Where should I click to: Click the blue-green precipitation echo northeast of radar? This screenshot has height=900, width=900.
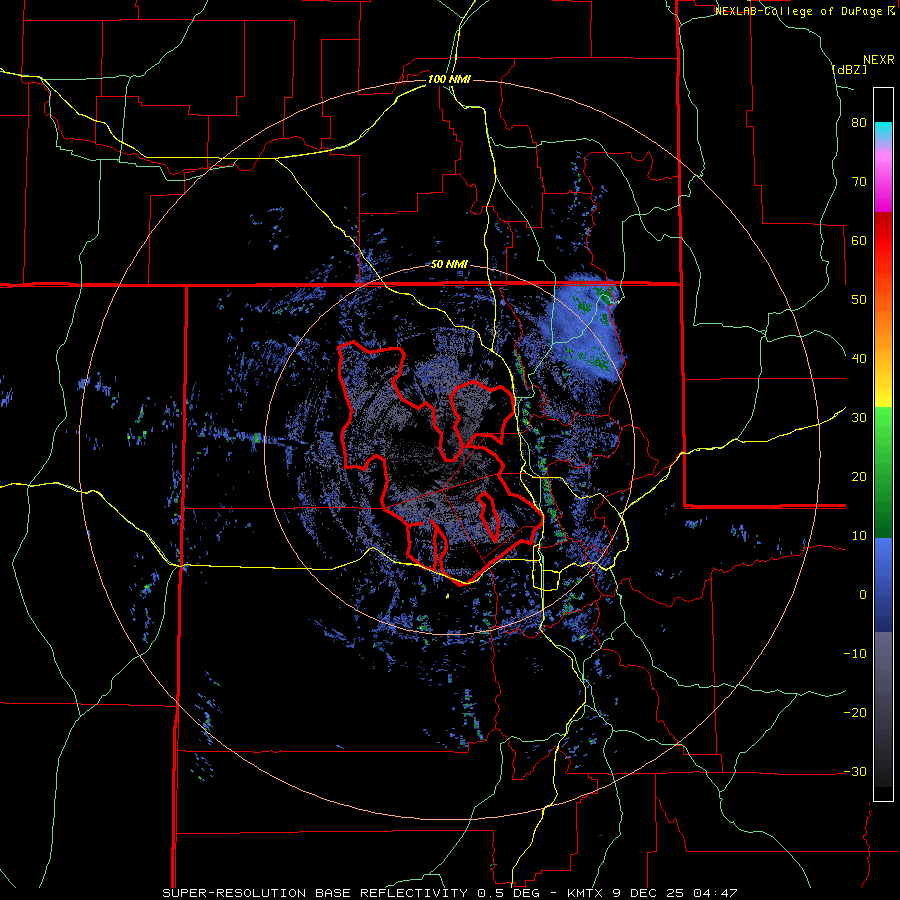coord(583,327)
